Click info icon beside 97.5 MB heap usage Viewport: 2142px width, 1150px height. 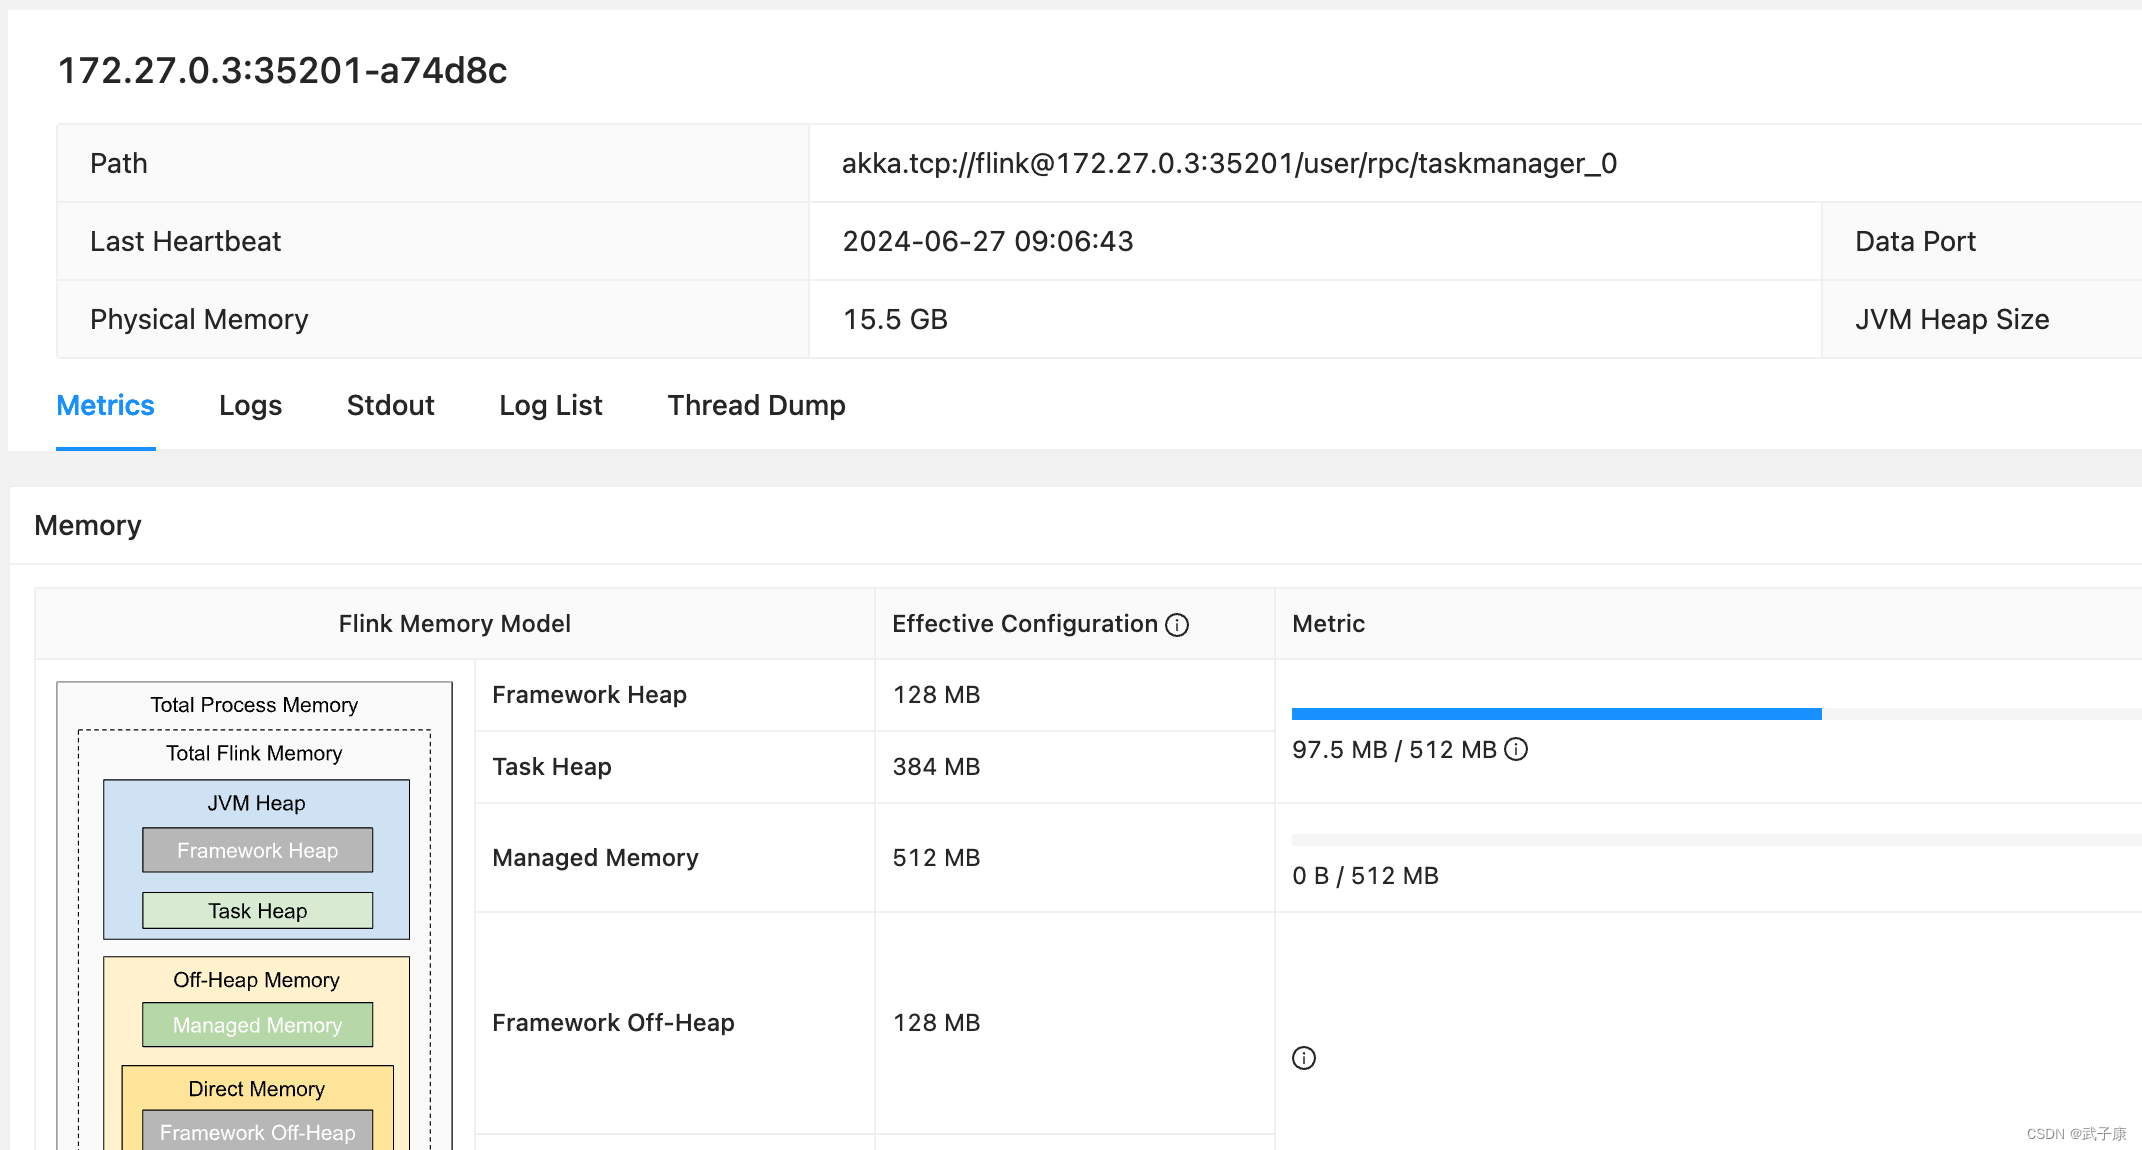(x=1516, y=749)
